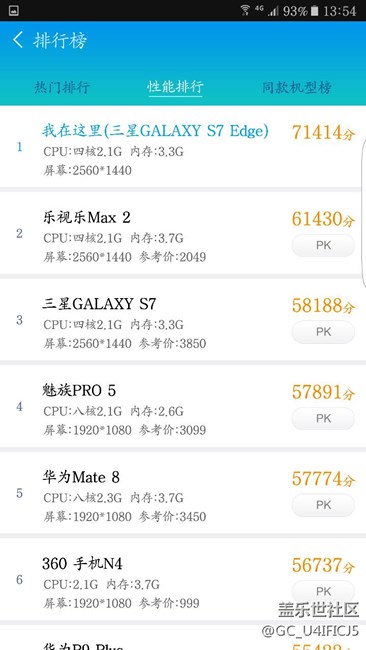The image size is (366, 650).
Task: Tap the picture notification icon in status bar
Action: pyautogui.click(x=13, y=10)
